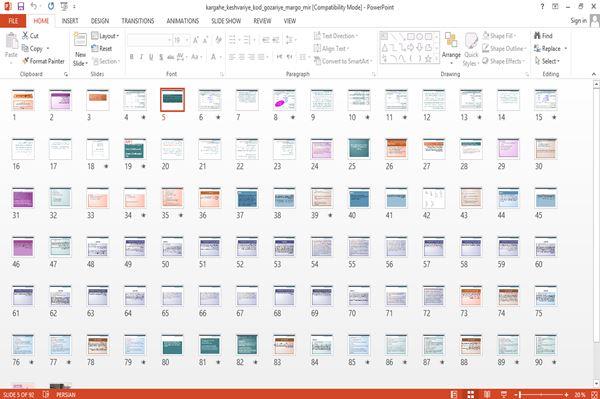The width and height of the screenshot is (600, 399).
Task: Clear all formatting with the eraser A icon
Action: (218, 40)
